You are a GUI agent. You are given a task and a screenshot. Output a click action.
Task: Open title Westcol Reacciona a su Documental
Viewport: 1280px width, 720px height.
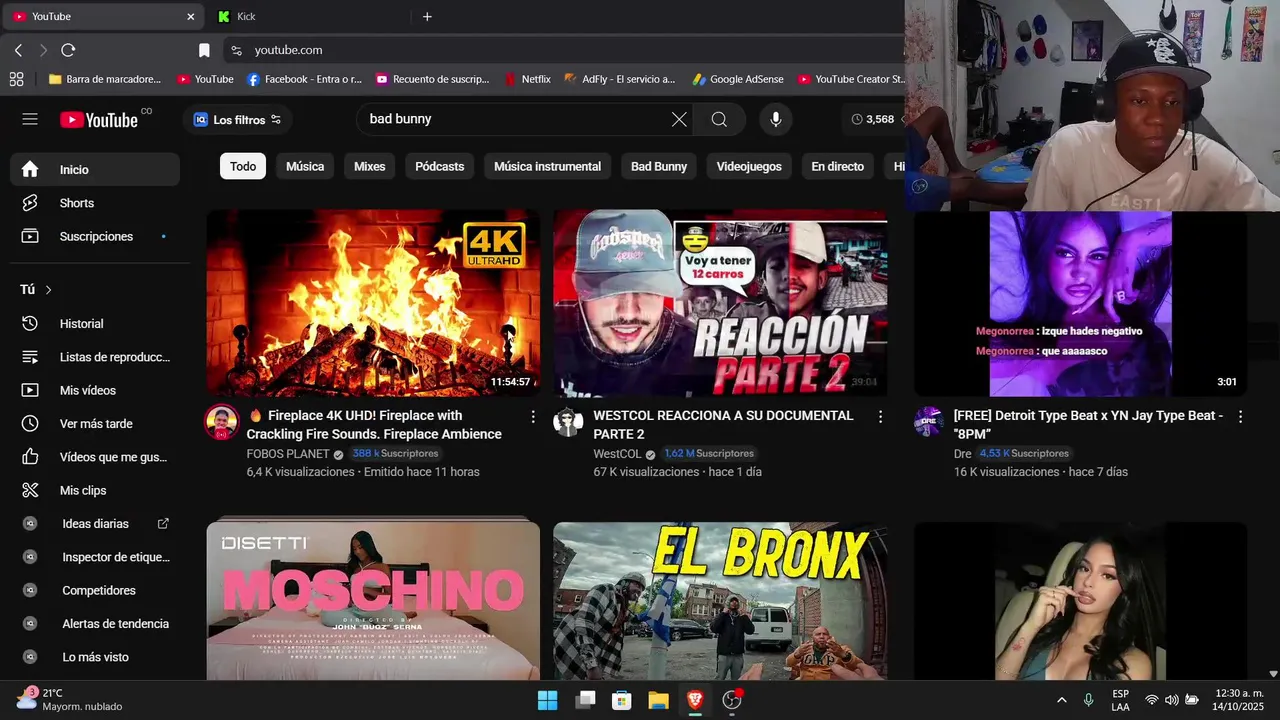click(x=723, y=425)
